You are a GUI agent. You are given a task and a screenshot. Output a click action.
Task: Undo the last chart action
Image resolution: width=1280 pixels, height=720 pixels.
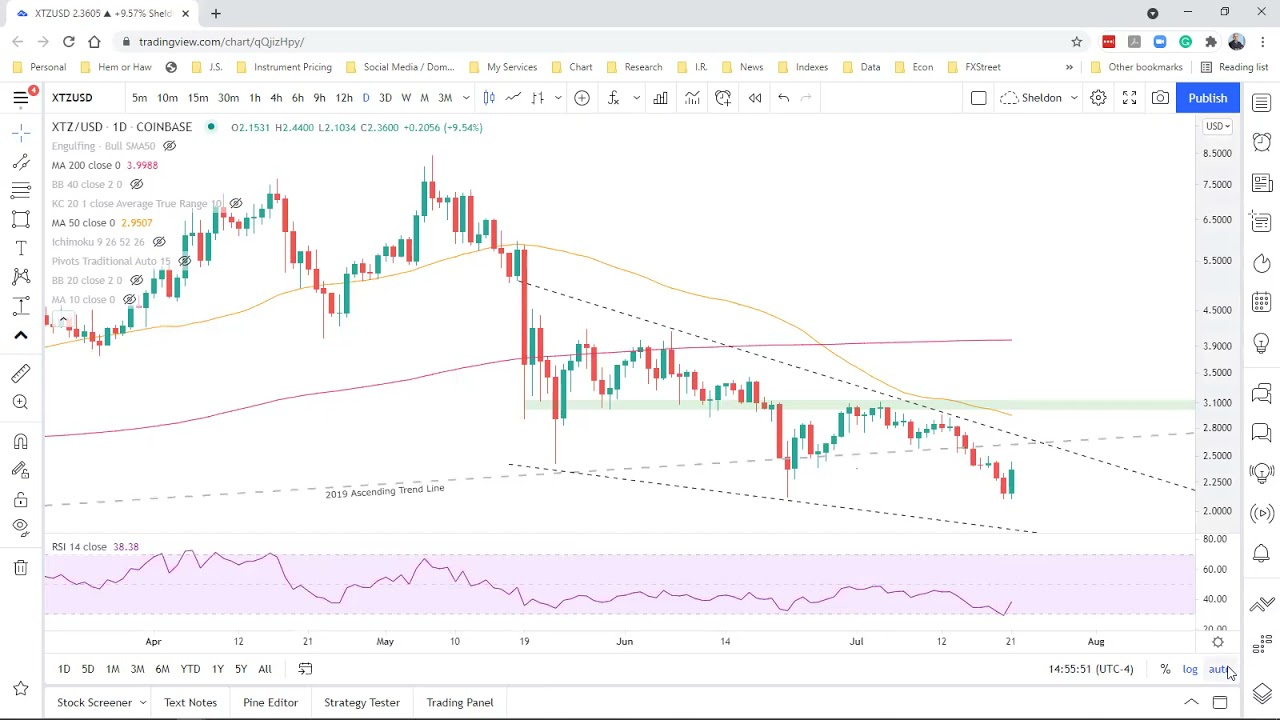pos(784,97)
